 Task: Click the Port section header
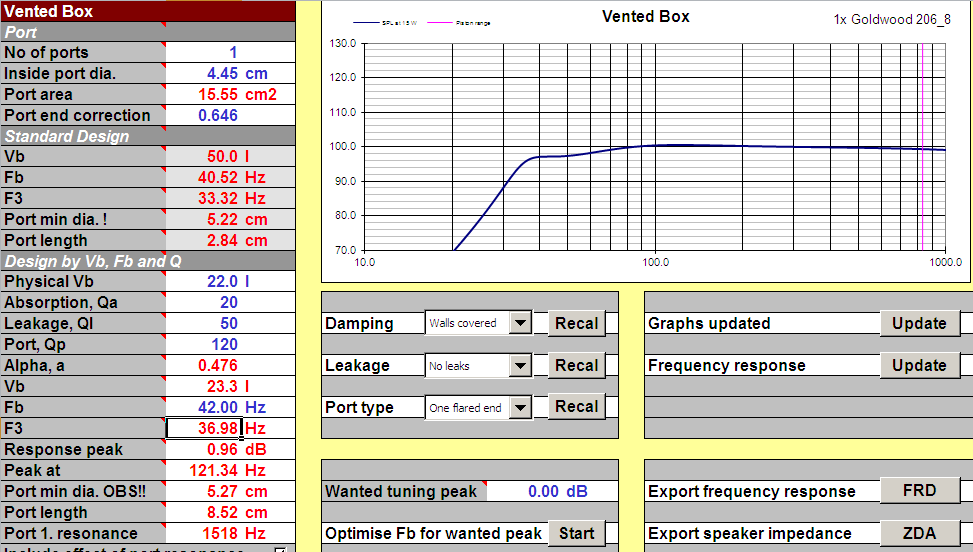pyautogui.click(x=148, y=32)
